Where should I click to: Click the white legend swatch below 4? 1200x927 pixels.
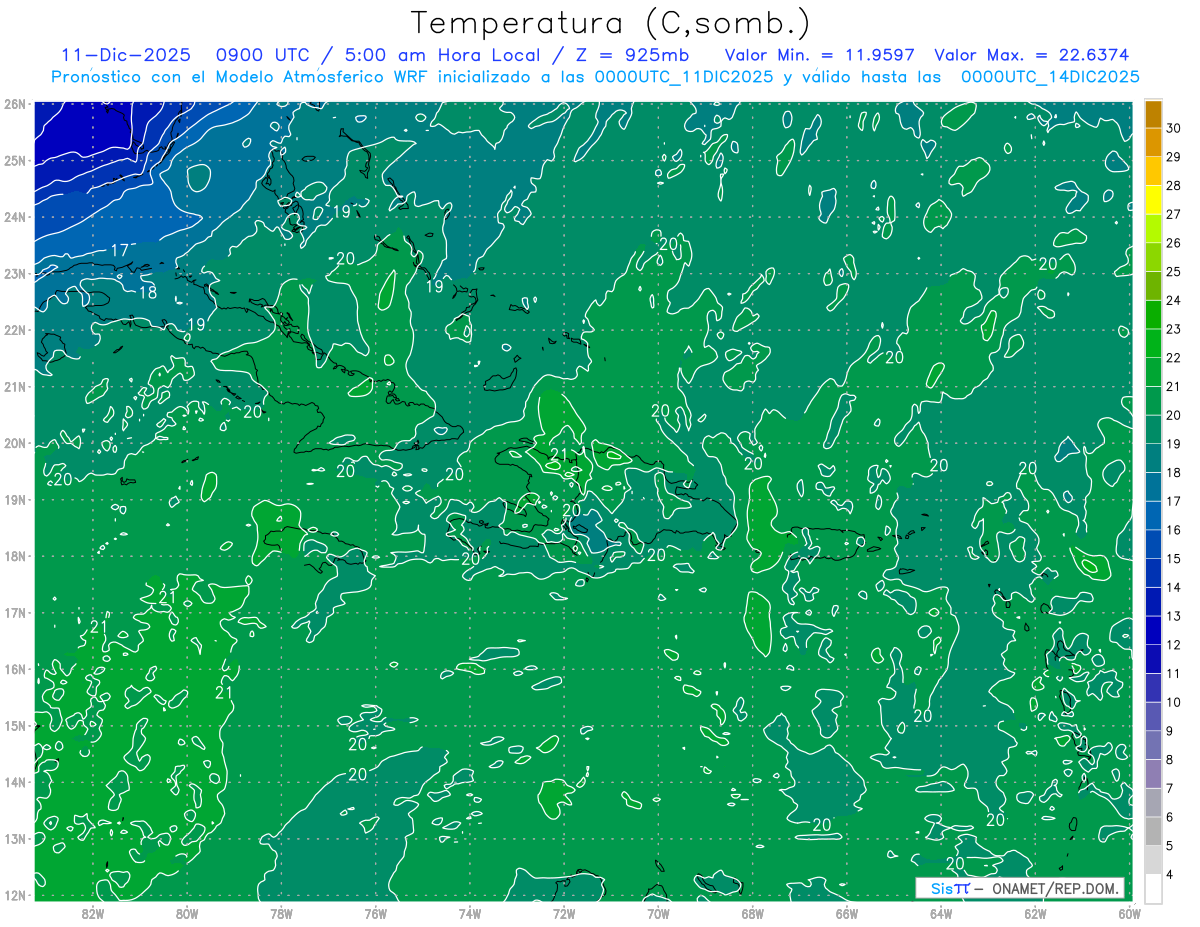(x=1154, y=889)
